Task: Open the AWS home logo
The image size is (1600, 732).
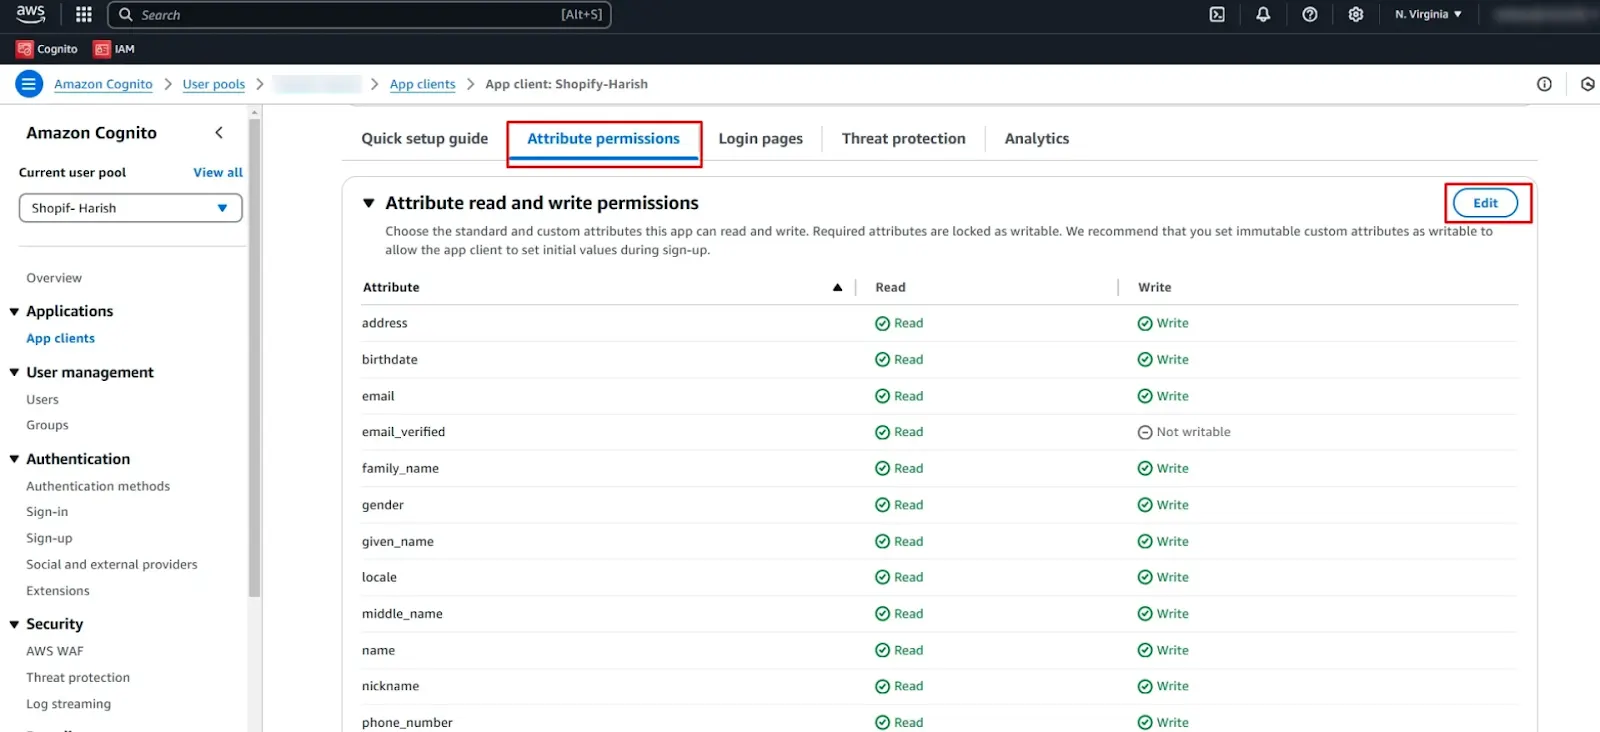Action: tap(31, 14)
